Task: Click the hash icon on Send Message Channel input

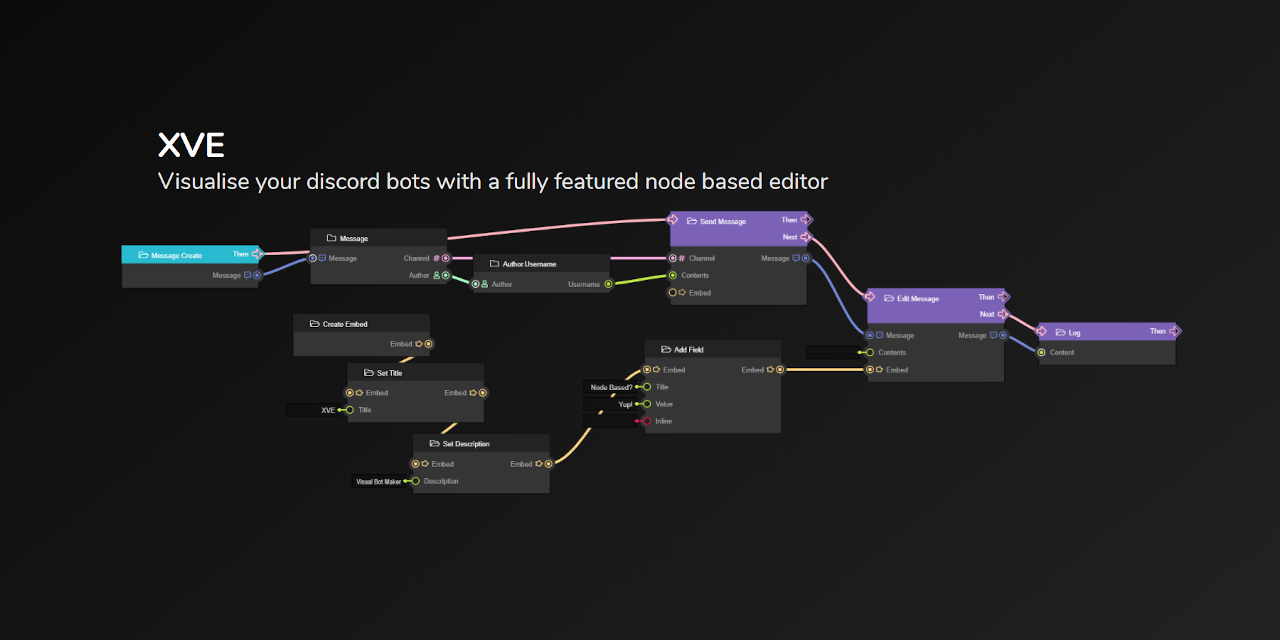Action: click(x=681, y=258)
